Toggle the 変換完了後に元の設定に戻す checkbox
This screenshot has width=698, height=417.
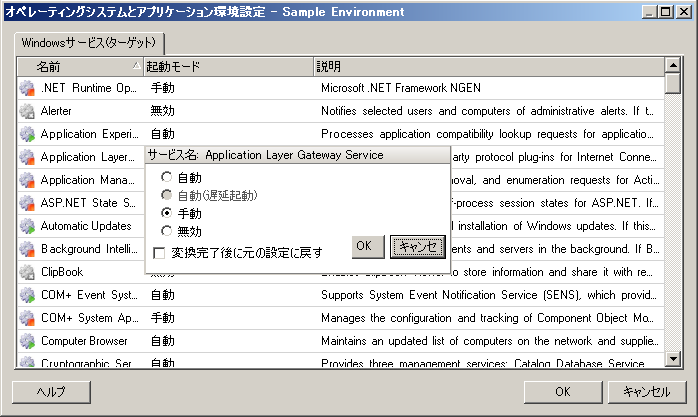tap(159, 252)
